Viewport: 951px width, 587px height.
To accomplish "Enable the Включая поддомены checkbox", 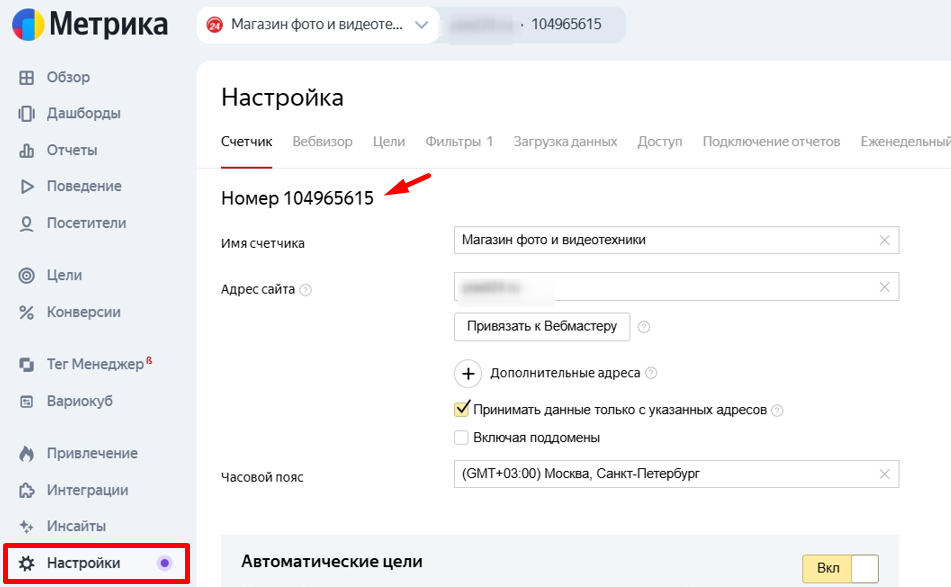I will (x=462, y=437).
